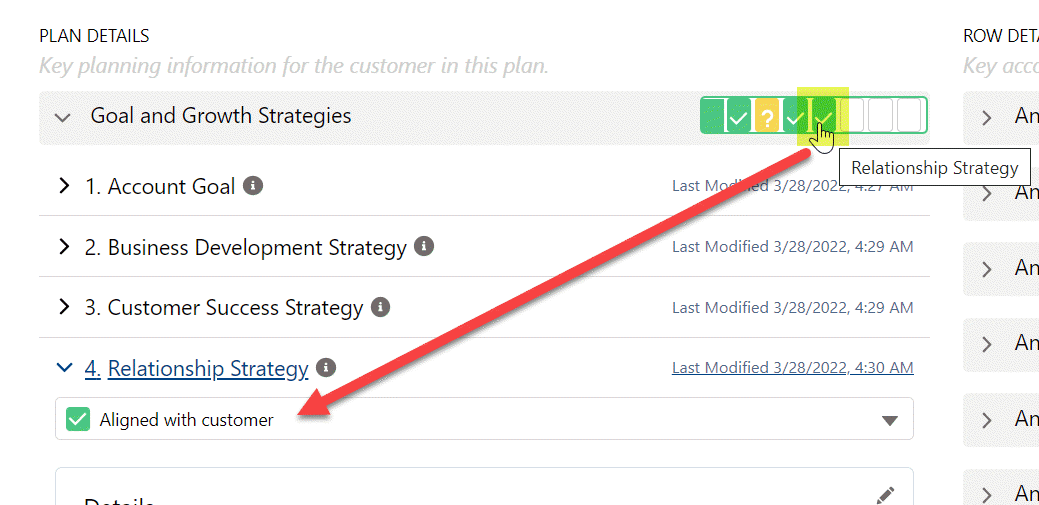1039x505 pixels.
Task: Click info icon beside Relationship Strategy
Action: point(326,367)
